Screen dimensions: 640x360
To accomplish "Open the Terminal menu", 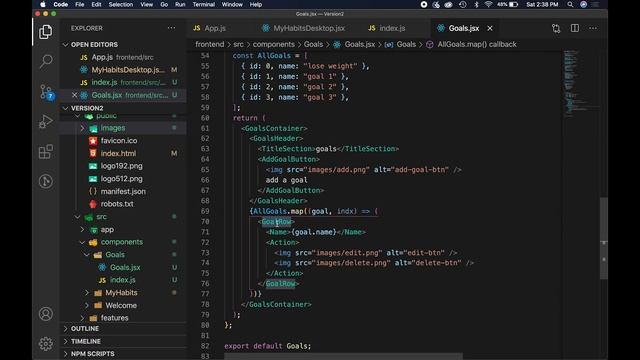I will click(x=204, y=4).
